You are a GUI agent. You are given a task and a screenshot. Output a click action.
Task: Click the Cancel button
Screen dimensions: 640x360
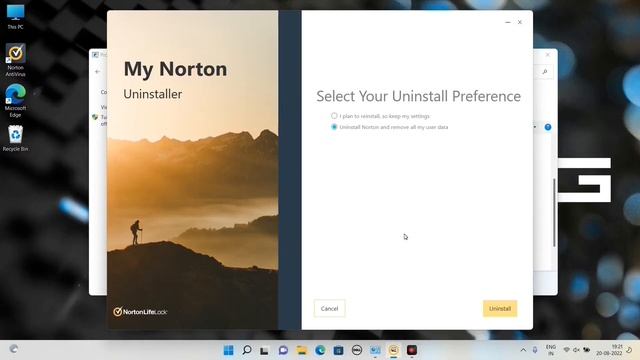click(x=329, y=309)
